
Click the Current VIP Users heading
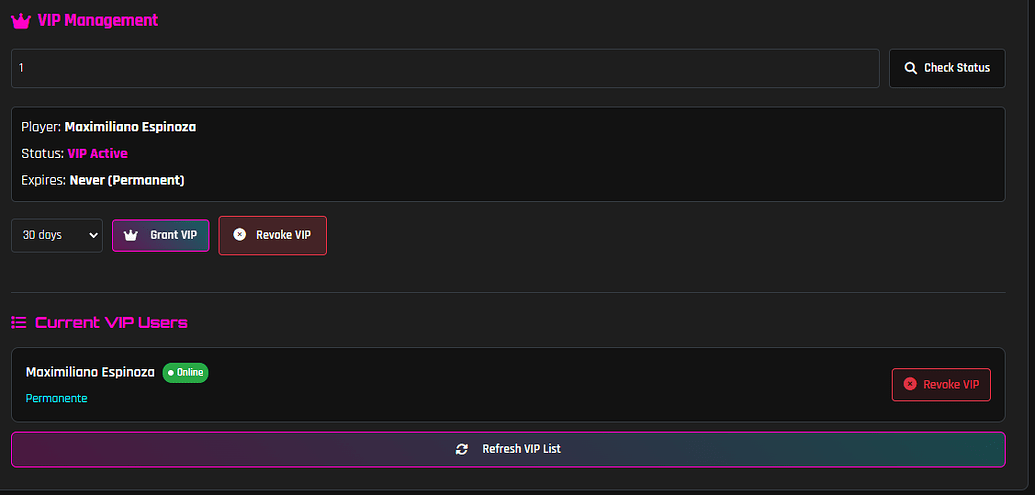coord(111,323)
